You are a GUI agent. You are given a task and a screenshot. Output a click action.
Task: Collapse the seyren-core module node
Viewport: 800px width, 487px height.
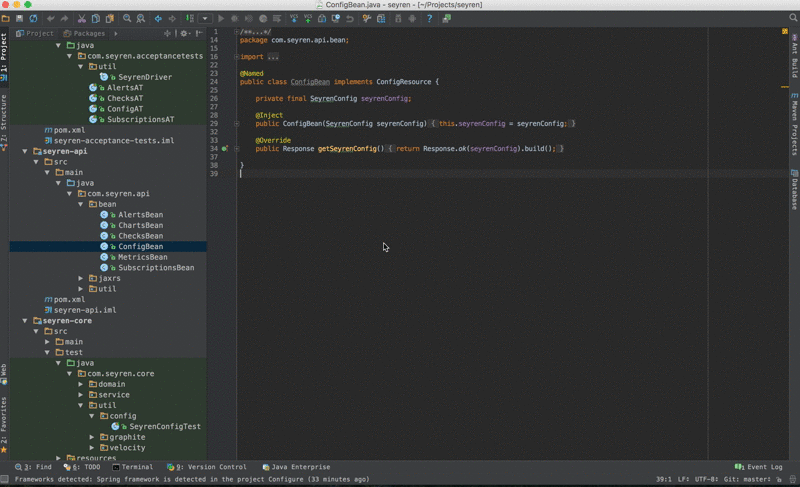point(25,320)
